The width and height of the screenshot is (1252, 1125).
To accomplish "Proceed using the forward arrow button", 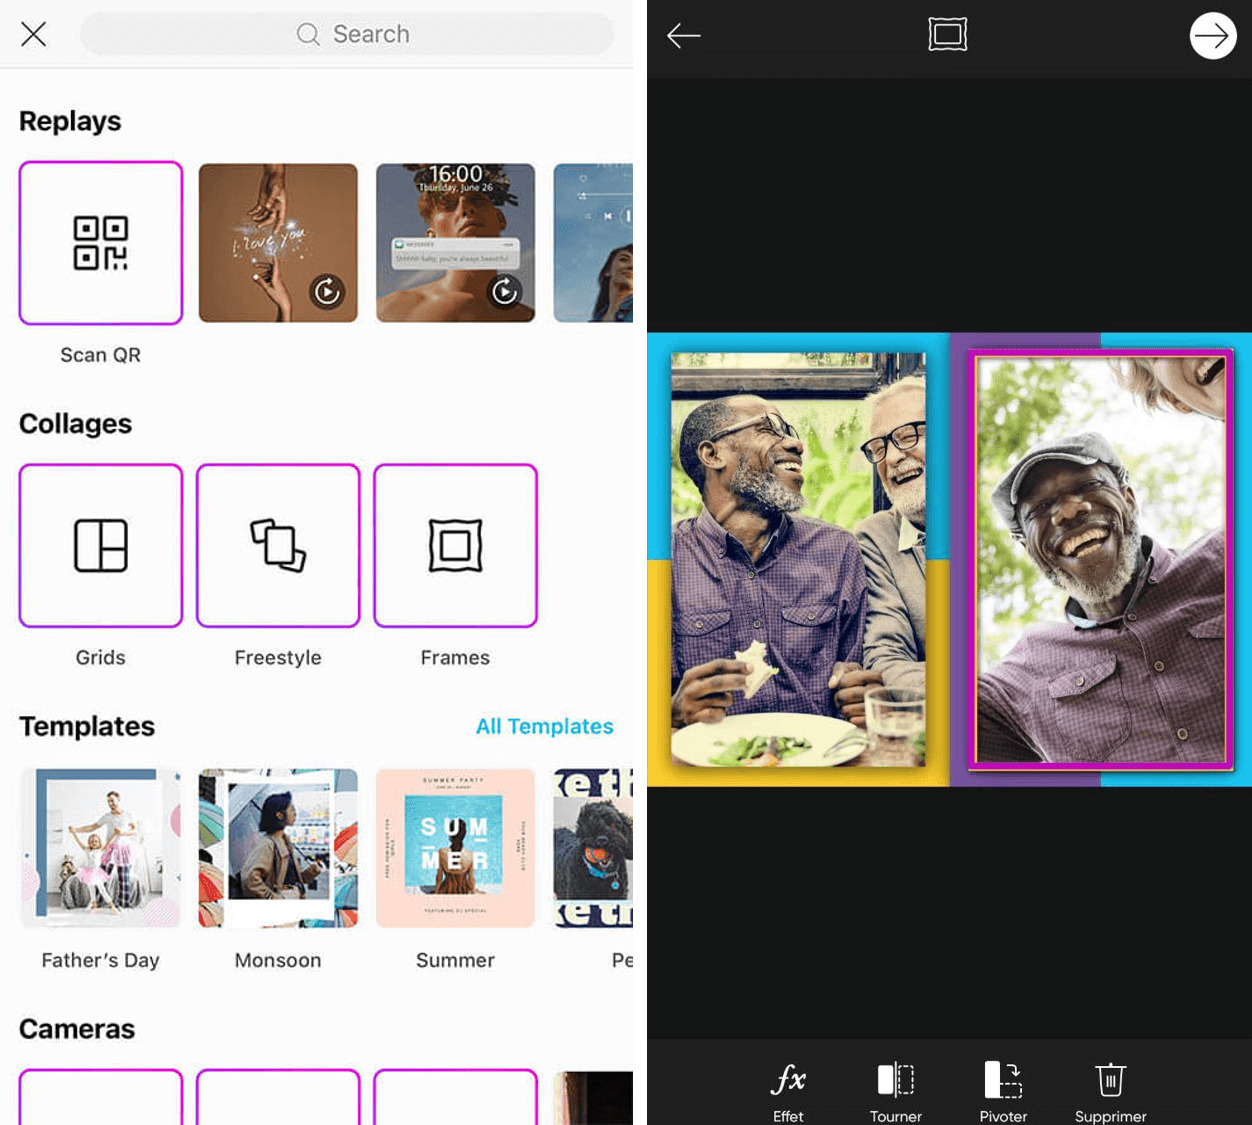I will [1212, 35].
